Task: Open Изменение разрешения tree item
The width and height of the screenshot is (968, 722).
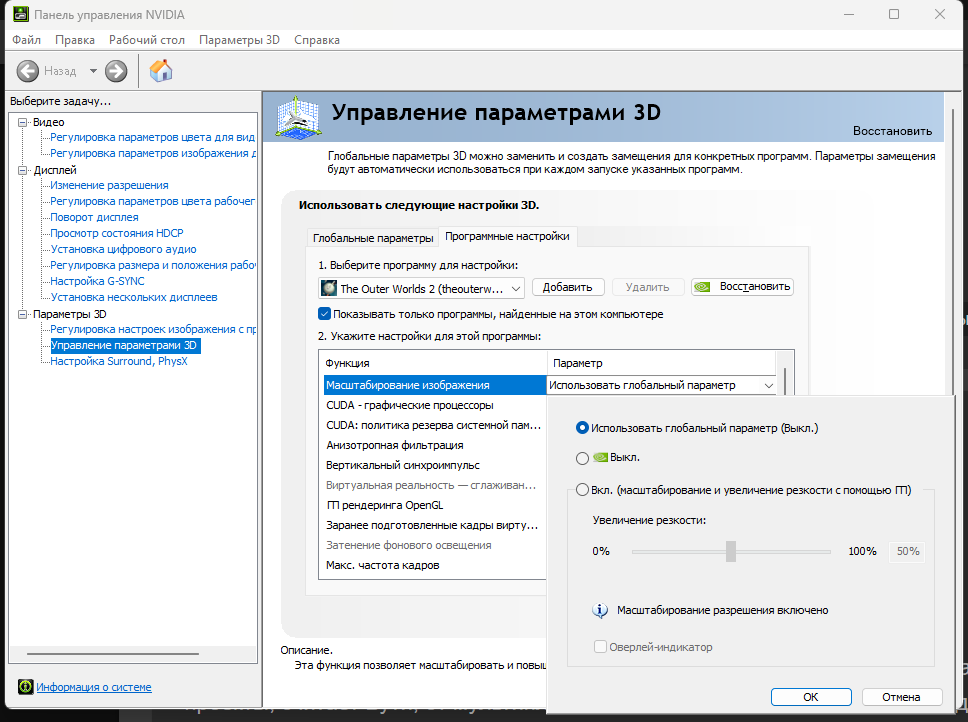Action: click(x=109, y=185)
